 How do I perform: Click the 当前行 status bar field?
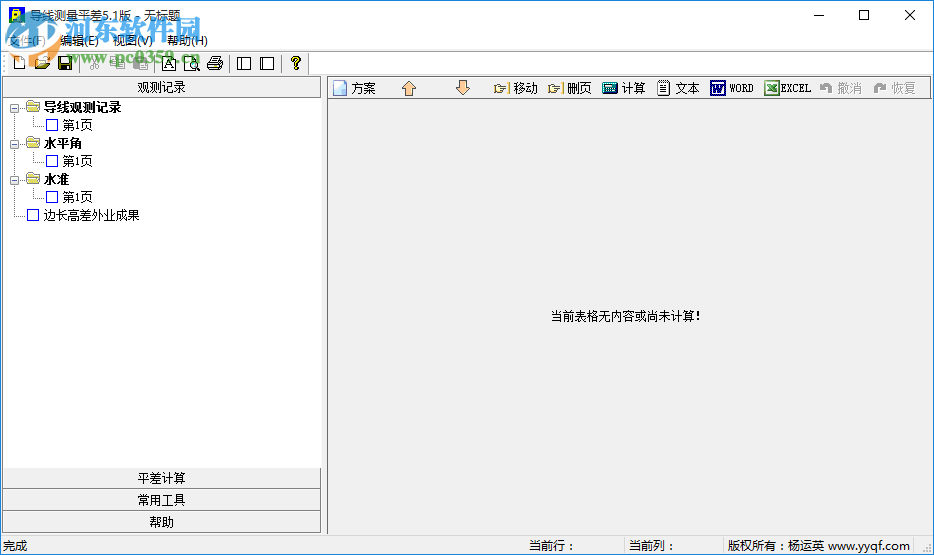(x=551, y=545)
